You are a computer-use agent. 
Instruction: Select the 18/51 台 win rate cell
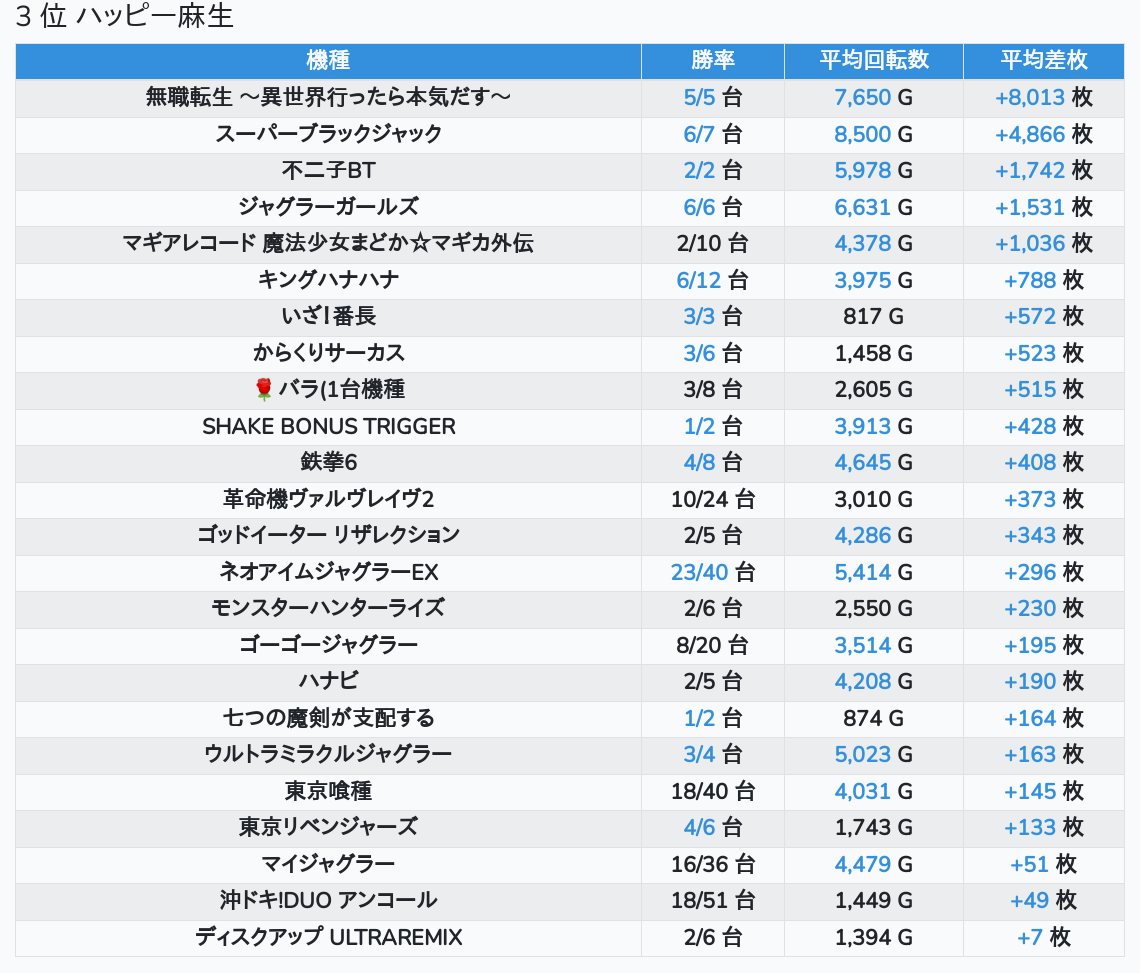point(712,900)
